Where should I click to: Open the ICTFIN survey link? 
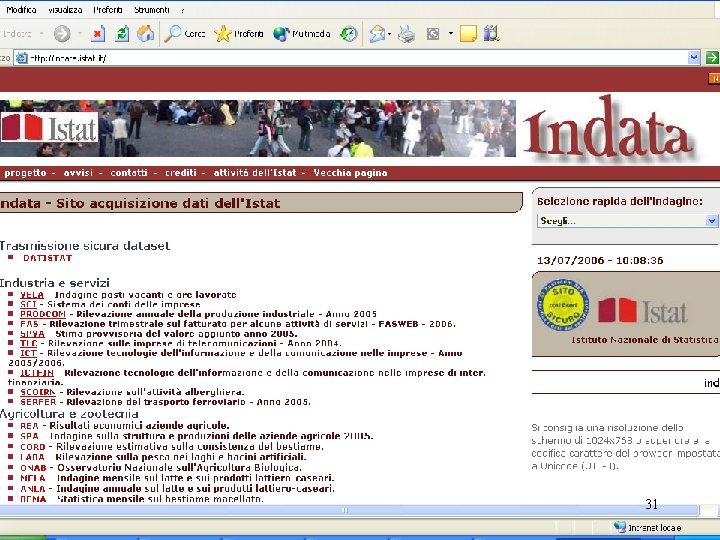click(x=37, y=373)
